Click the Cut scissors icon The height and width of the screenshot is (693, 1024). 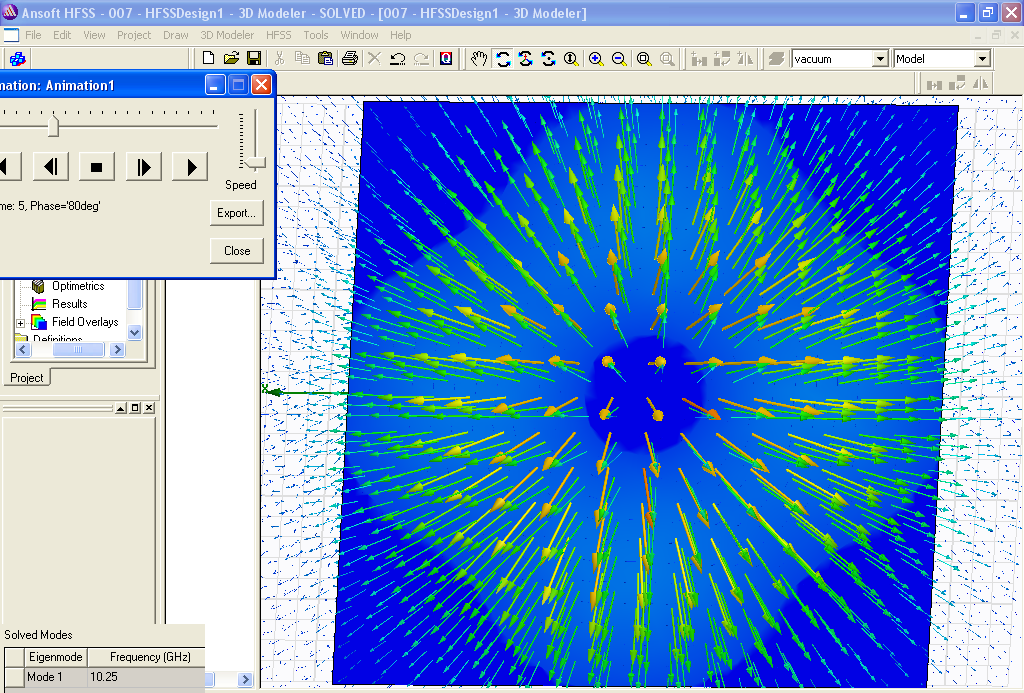point(280,58)
